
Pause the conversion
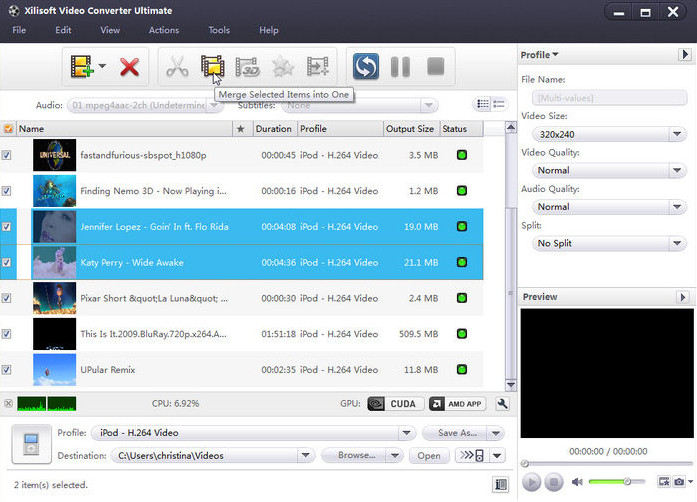point(400,67)
